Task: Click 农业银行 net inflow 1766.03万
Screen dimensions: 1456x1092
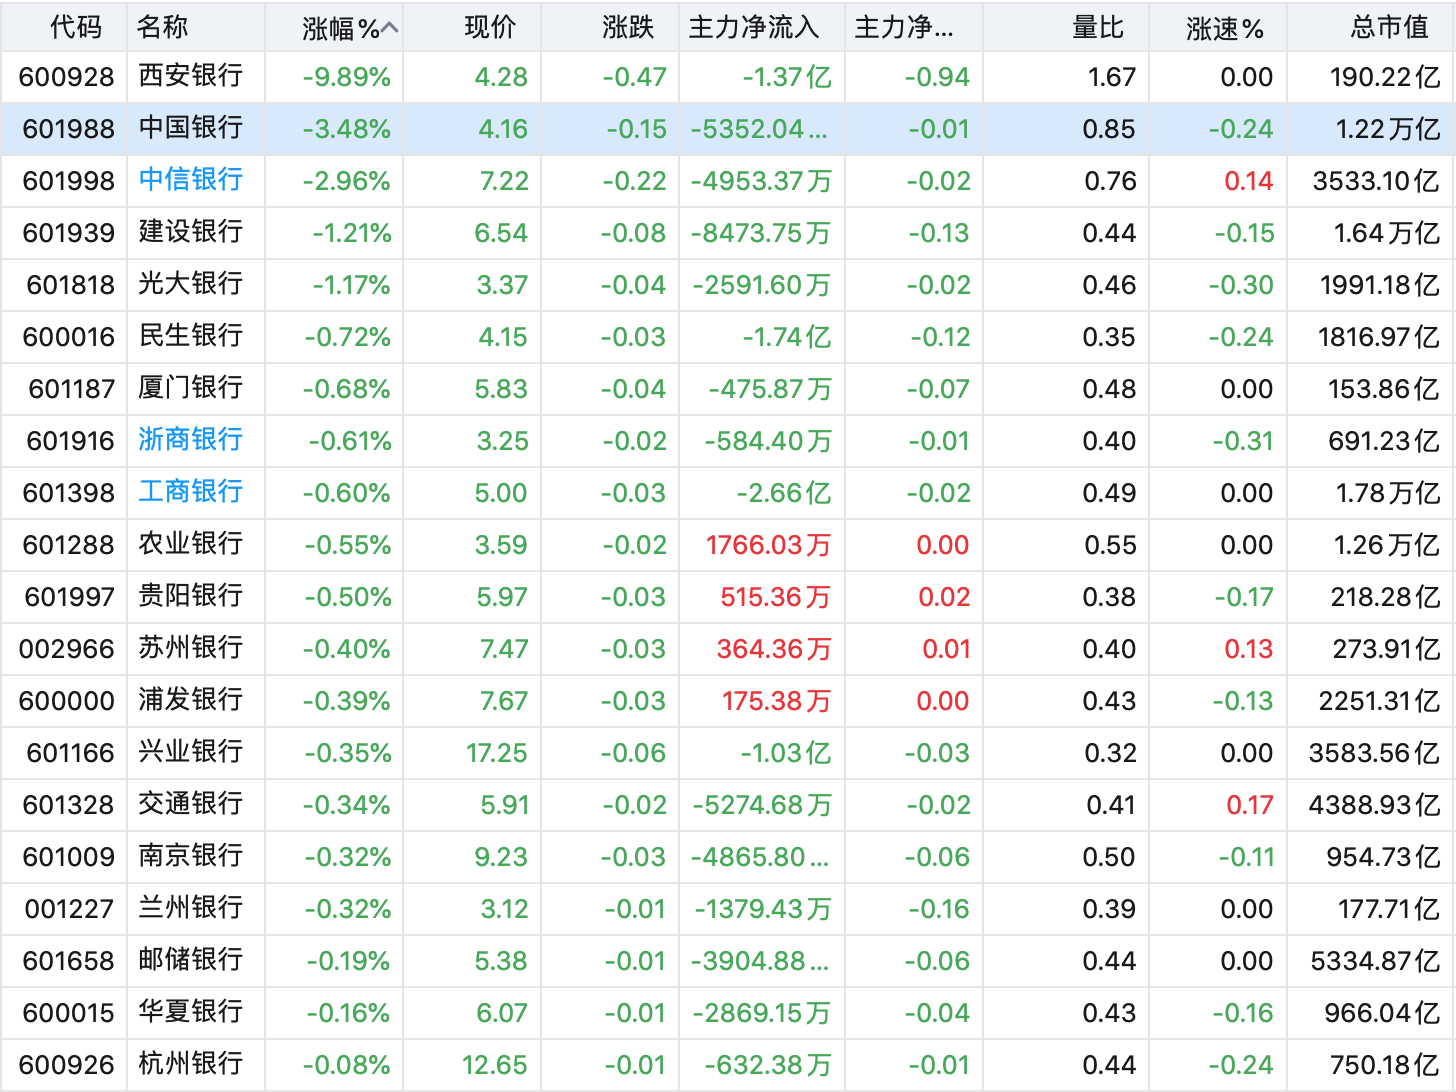Action: tap(768, 545)
